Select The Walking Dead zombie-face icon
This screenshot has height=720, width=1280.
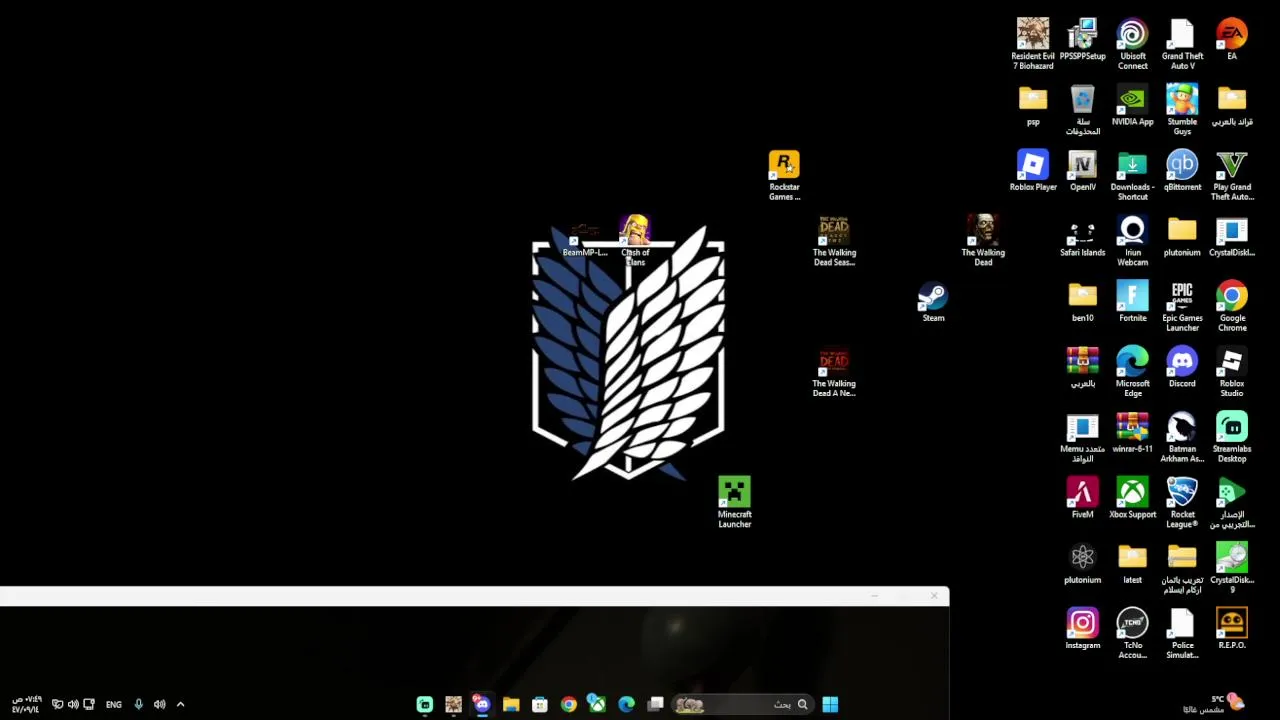click(x=983, y=241)
